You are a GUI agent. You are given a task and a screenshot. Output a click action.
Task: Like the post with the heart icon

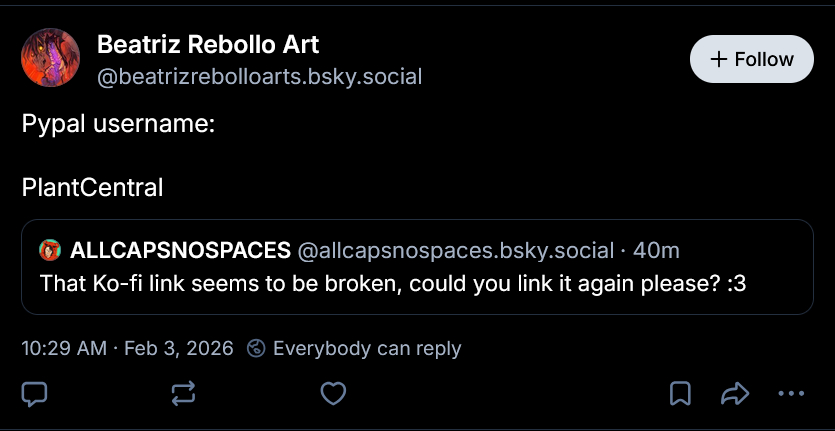(x=333, y=394)
